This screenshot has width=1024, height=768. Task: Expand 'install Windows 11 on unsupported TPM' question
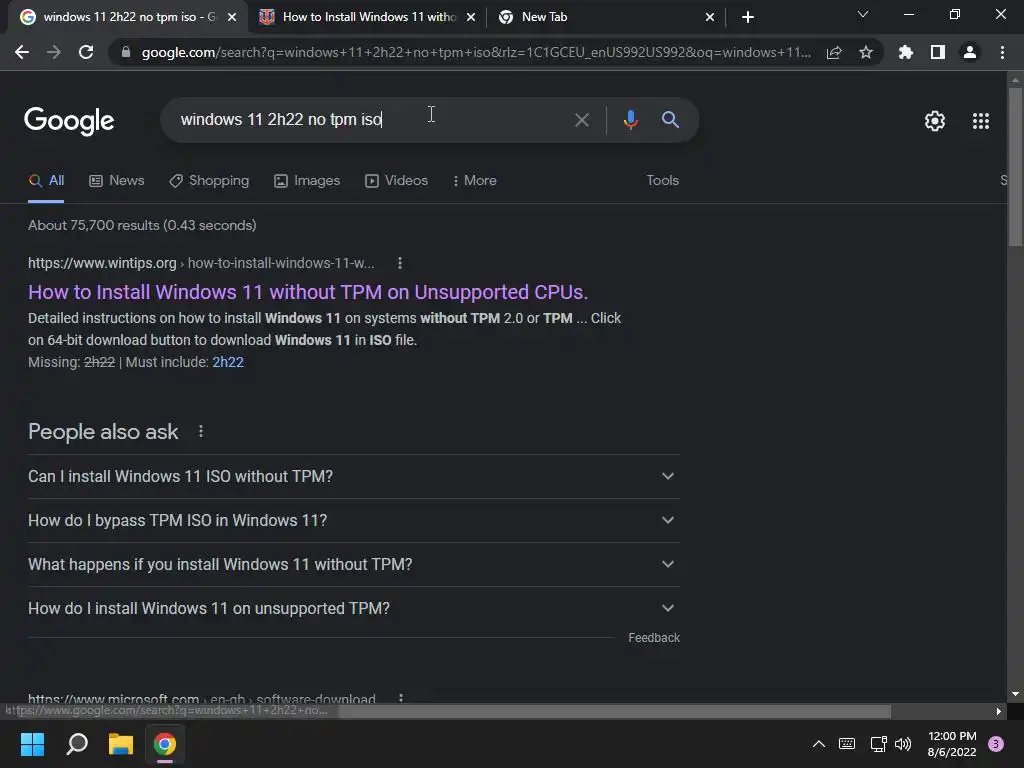coord(354,608)
